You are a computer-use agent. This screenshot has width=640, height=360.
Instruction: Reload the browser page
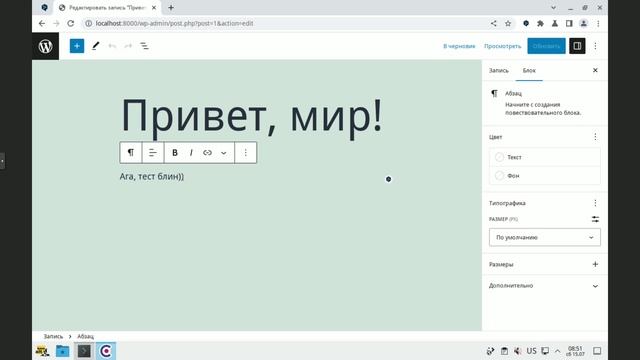click(71, 23)
